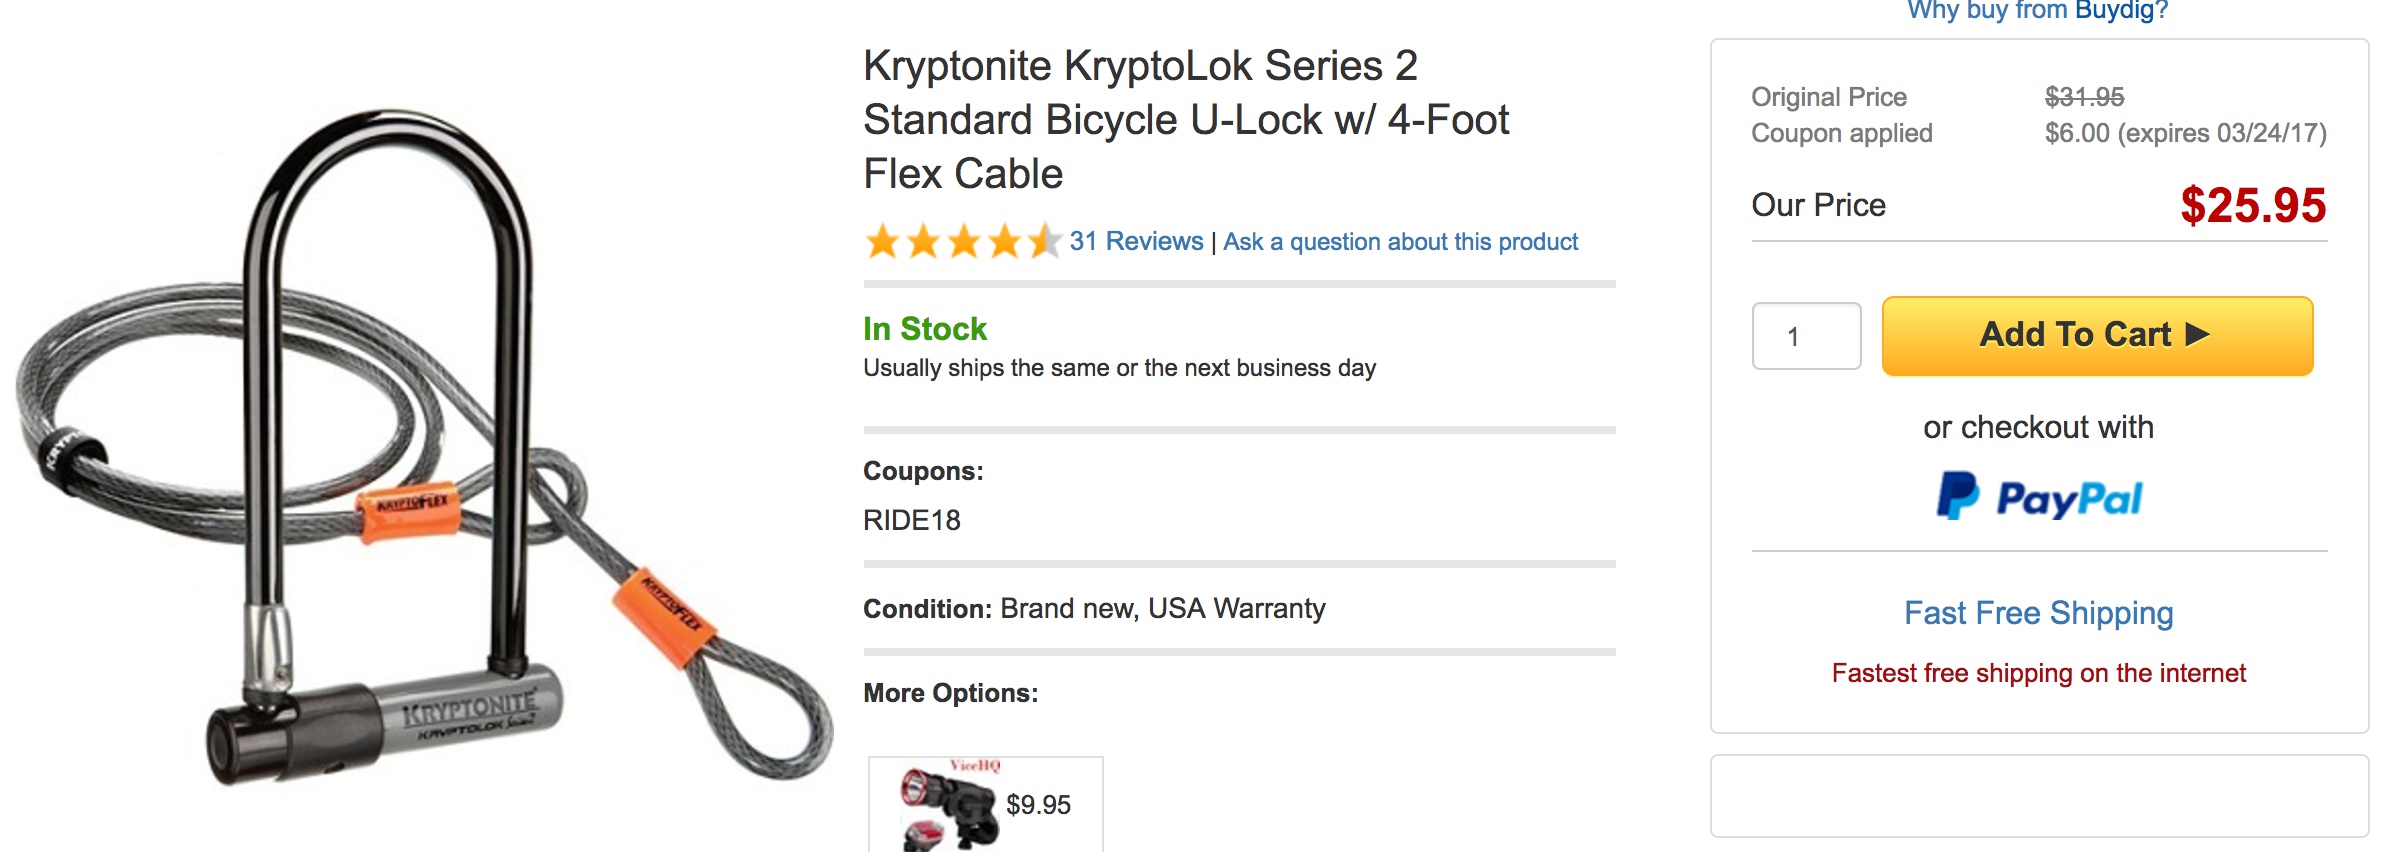The height and width of the screenshot is (852, 2384).
Task: Select the RIDE18 coupon code
Action: pyautogui.click(x=912, y=520)
